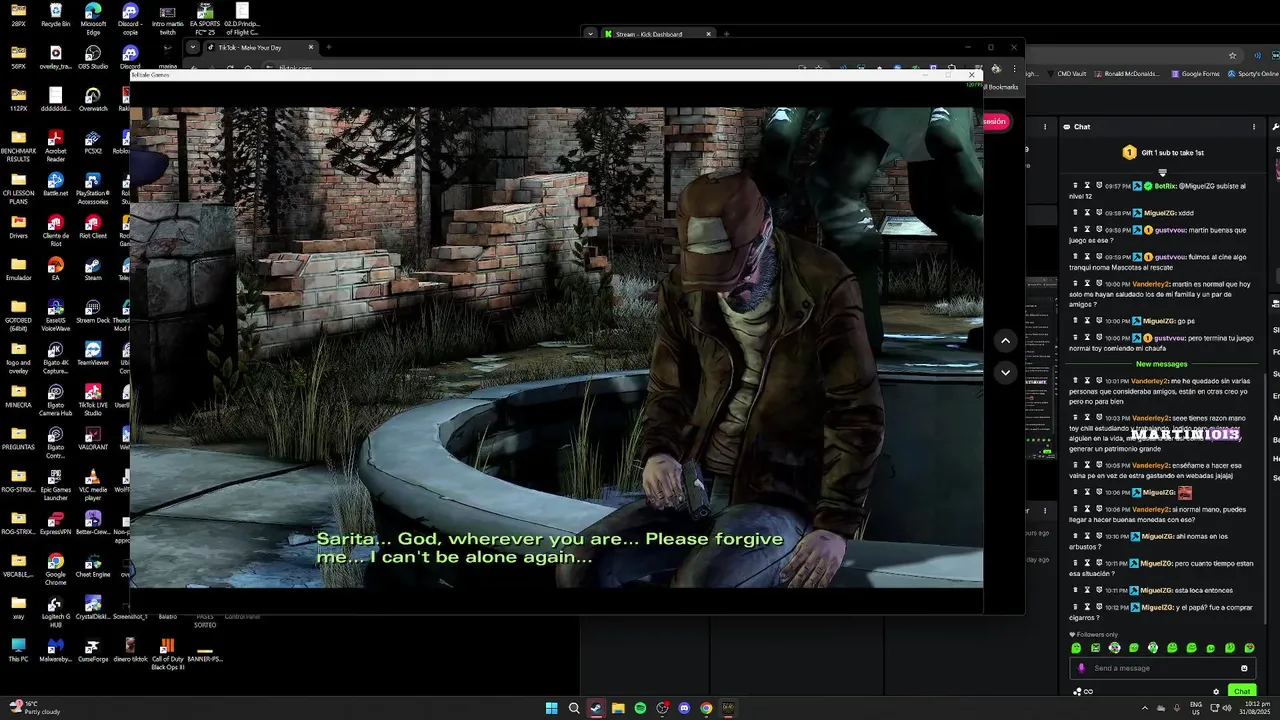Select the Acrobat Reader desktop icon

(x=55, y=145)
